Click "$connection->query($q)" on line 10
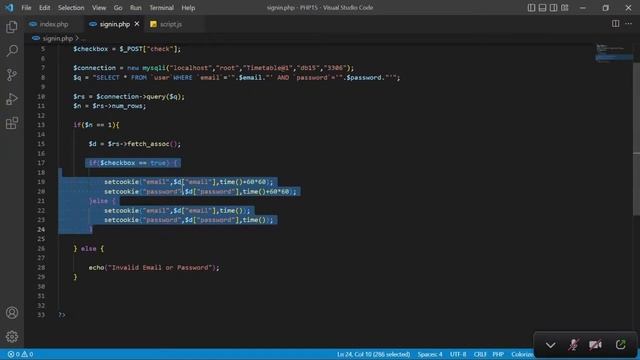 [139, 97]
